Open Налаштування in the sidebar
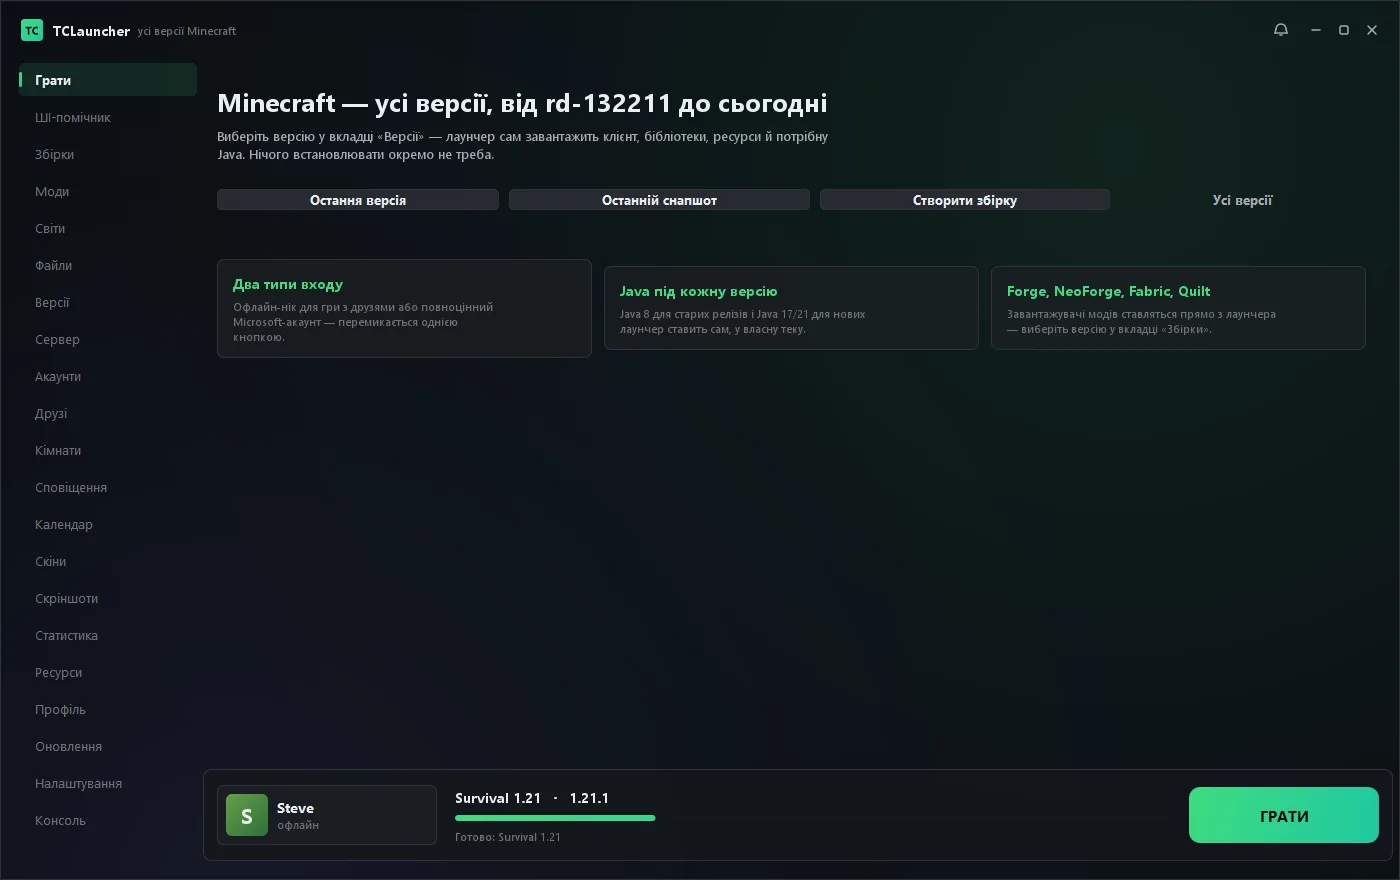1400x880 pixels. (108, 783)
